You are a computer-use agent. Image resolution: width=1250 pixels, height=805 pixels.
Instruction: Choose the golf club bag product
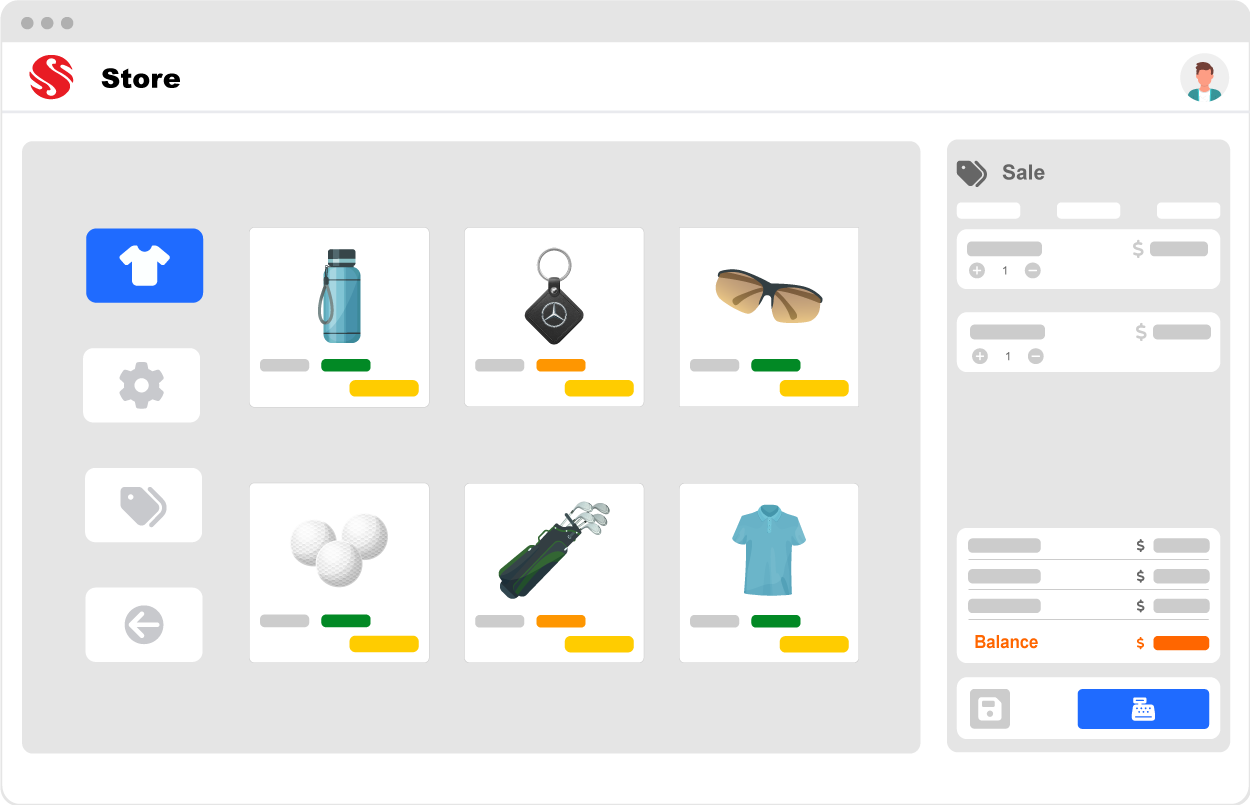coord(554,573)
